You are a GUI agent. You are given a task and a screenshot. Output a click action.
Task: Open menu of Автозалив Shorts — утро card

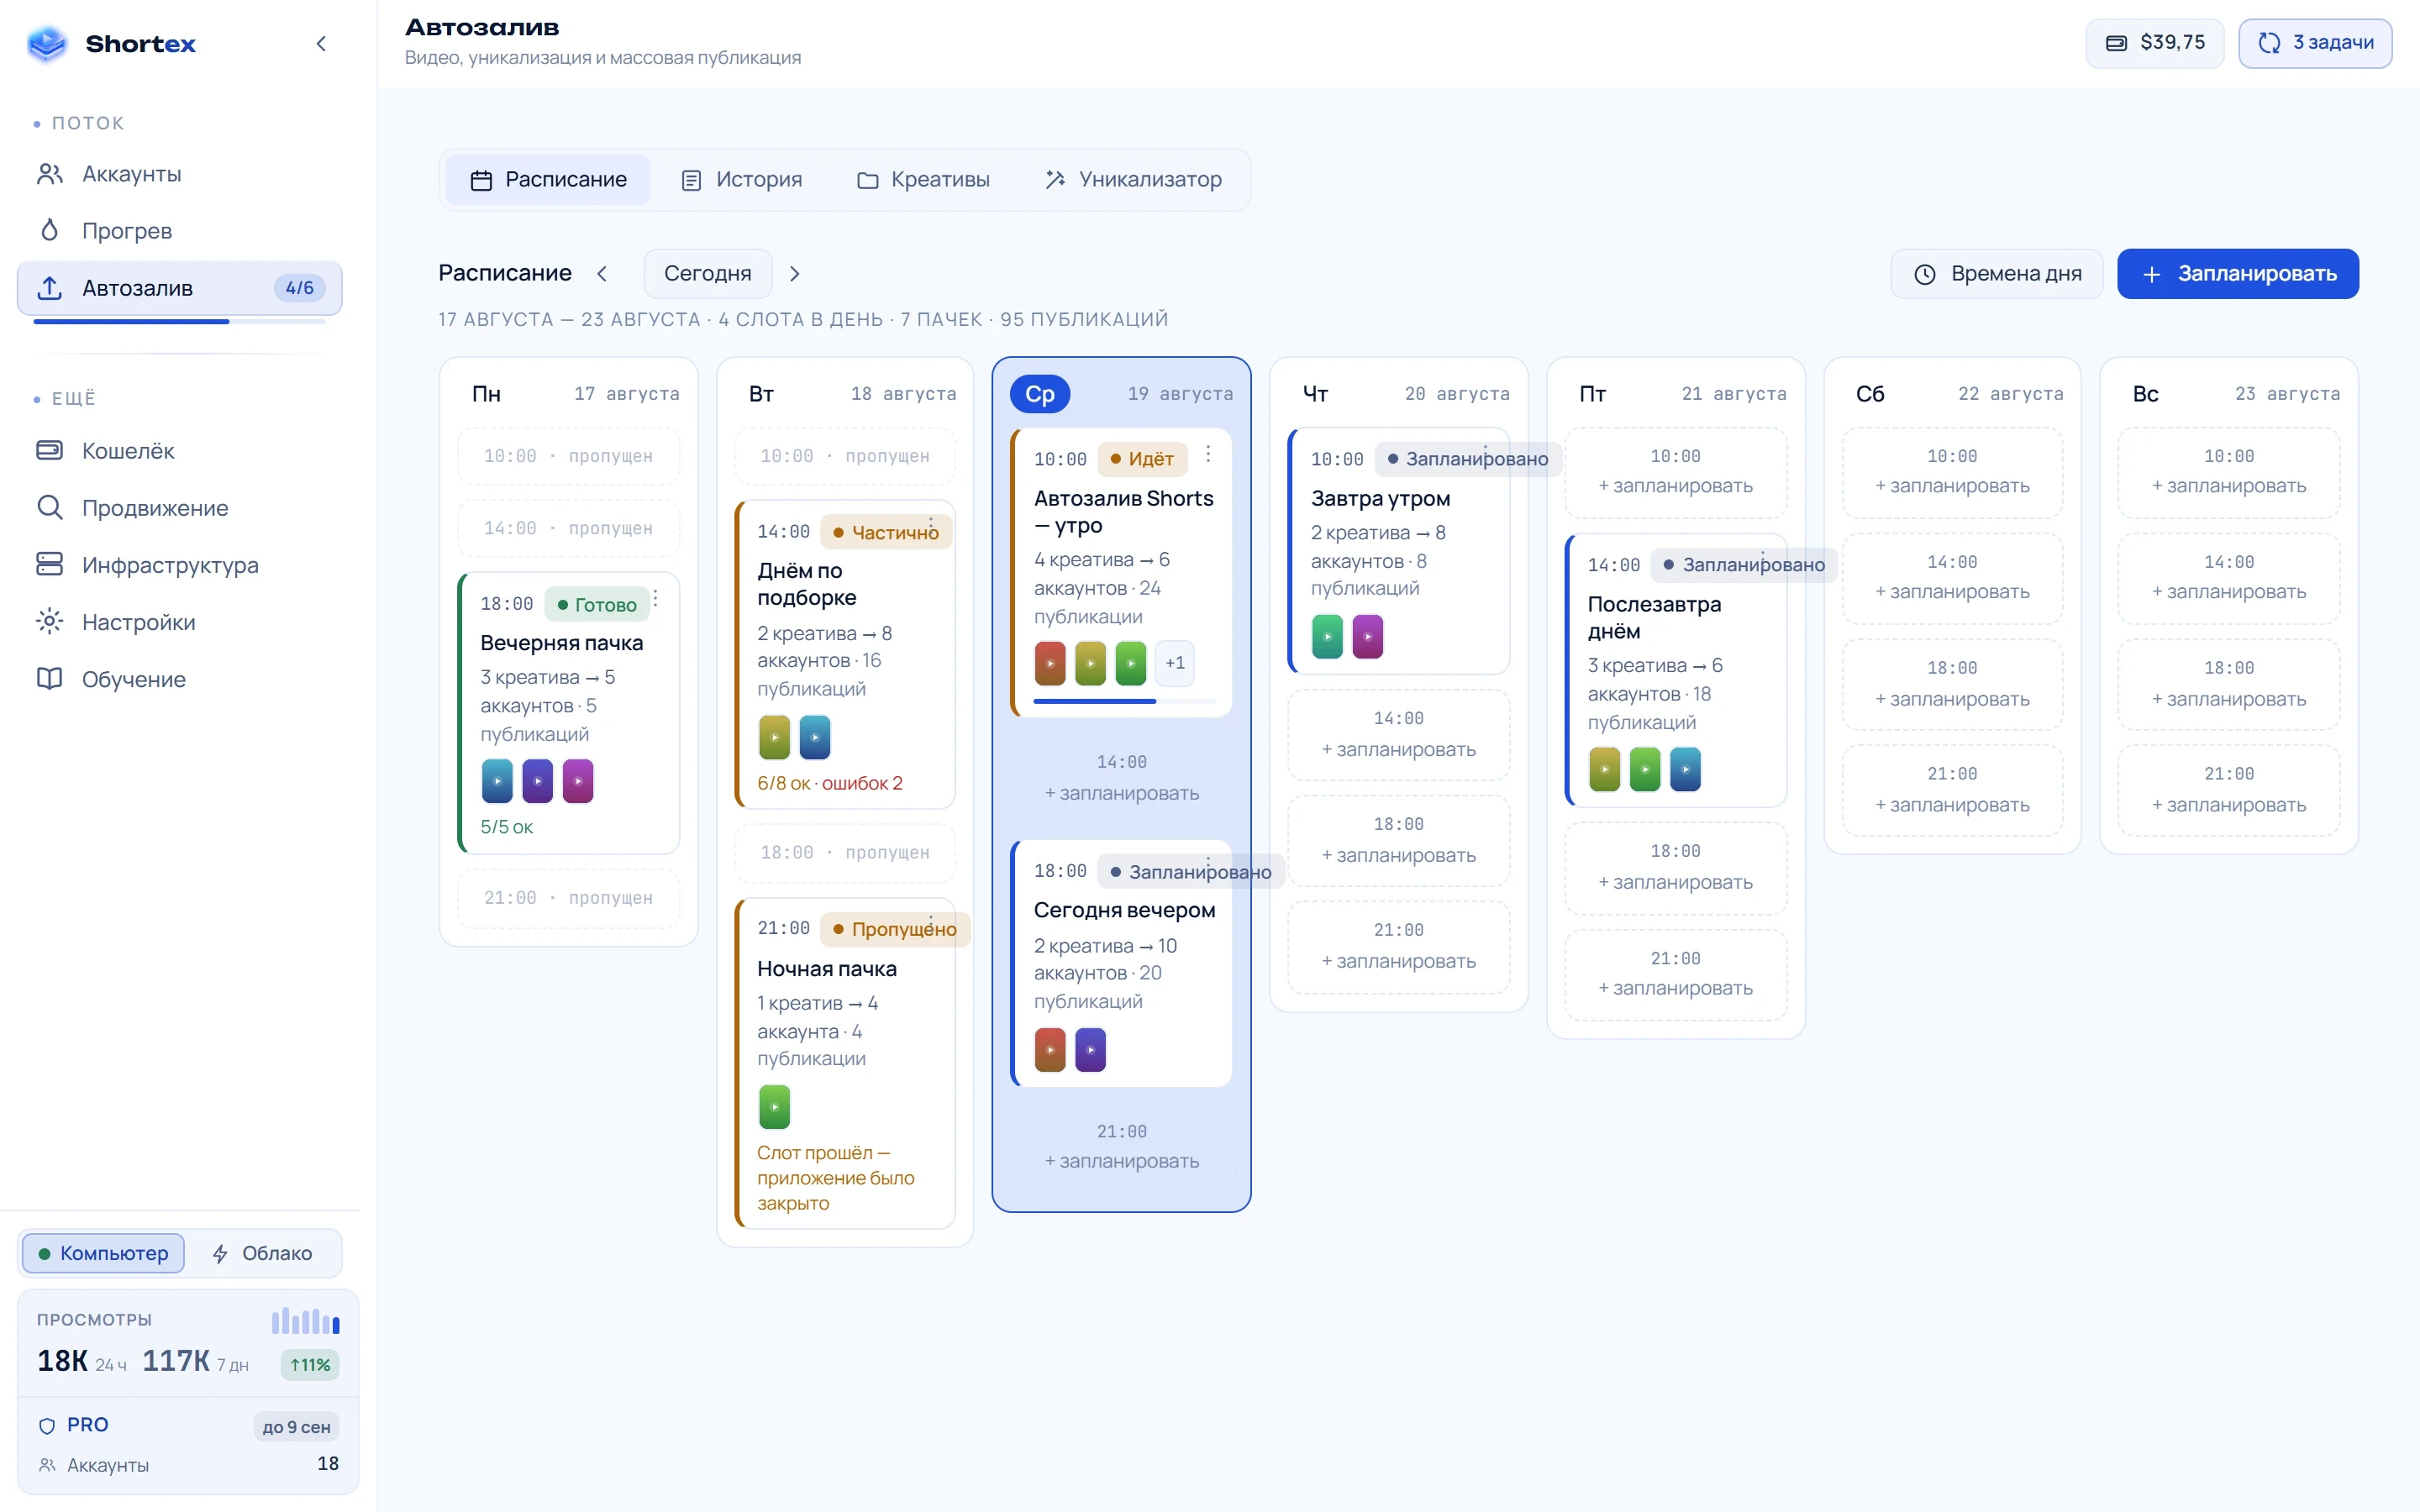pos(1208,454)
